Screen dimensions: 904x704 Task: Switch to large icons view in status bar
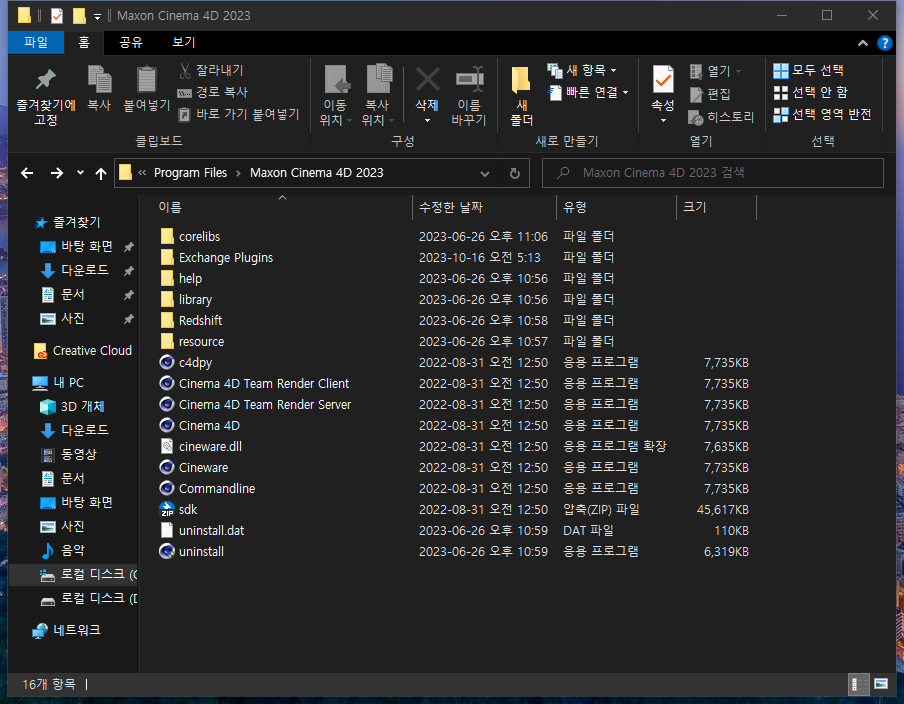click(881, 684)
